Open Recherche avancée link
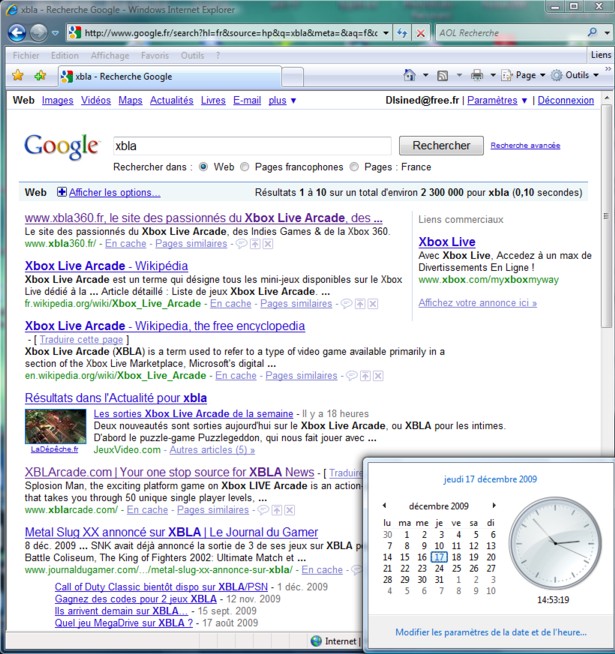This screenshot has width=615, height=654. click(x=525, y=146)
